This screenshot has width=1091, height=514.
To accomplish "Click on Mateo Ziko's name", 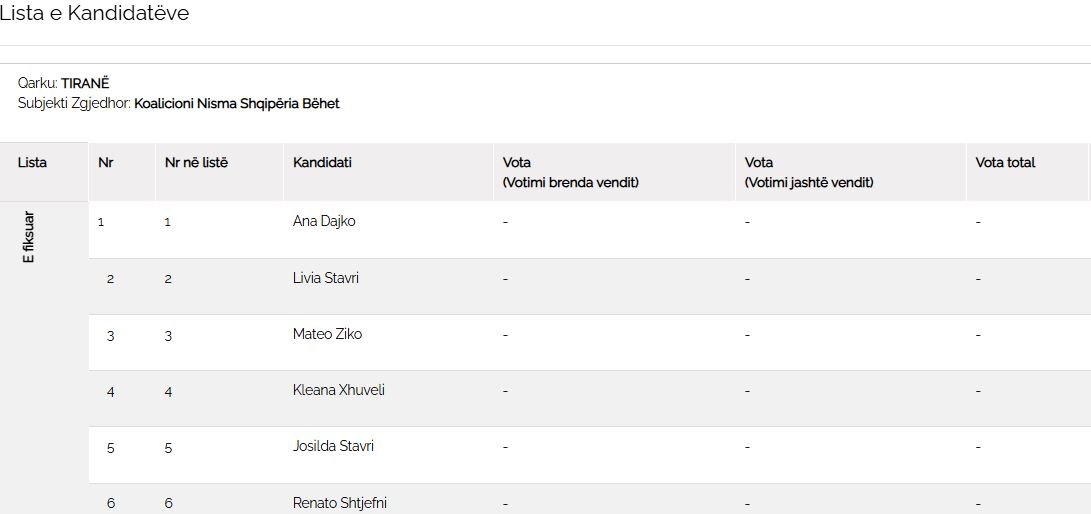I will pos(327,334).
